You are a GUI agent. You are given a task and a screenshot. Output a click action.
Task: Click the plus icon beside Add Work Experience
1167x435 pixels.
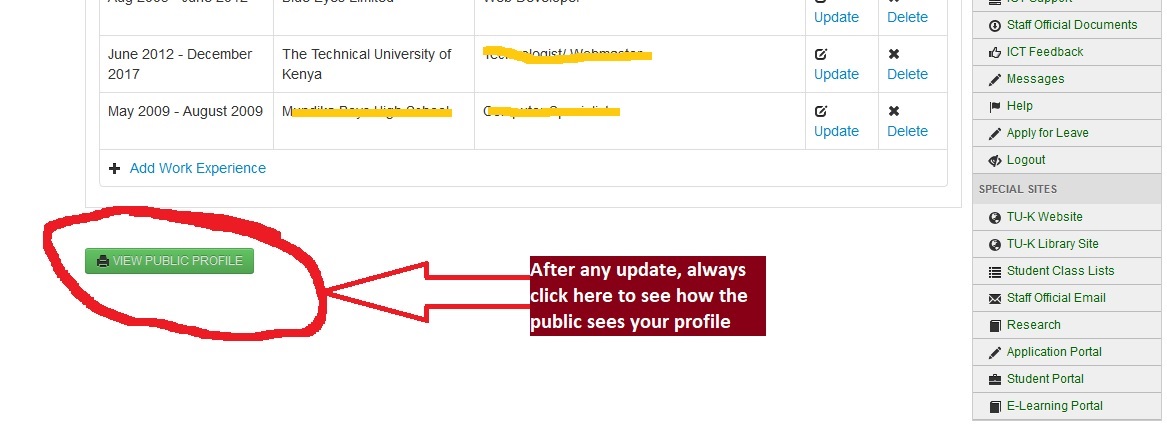(x=115, y=168)
